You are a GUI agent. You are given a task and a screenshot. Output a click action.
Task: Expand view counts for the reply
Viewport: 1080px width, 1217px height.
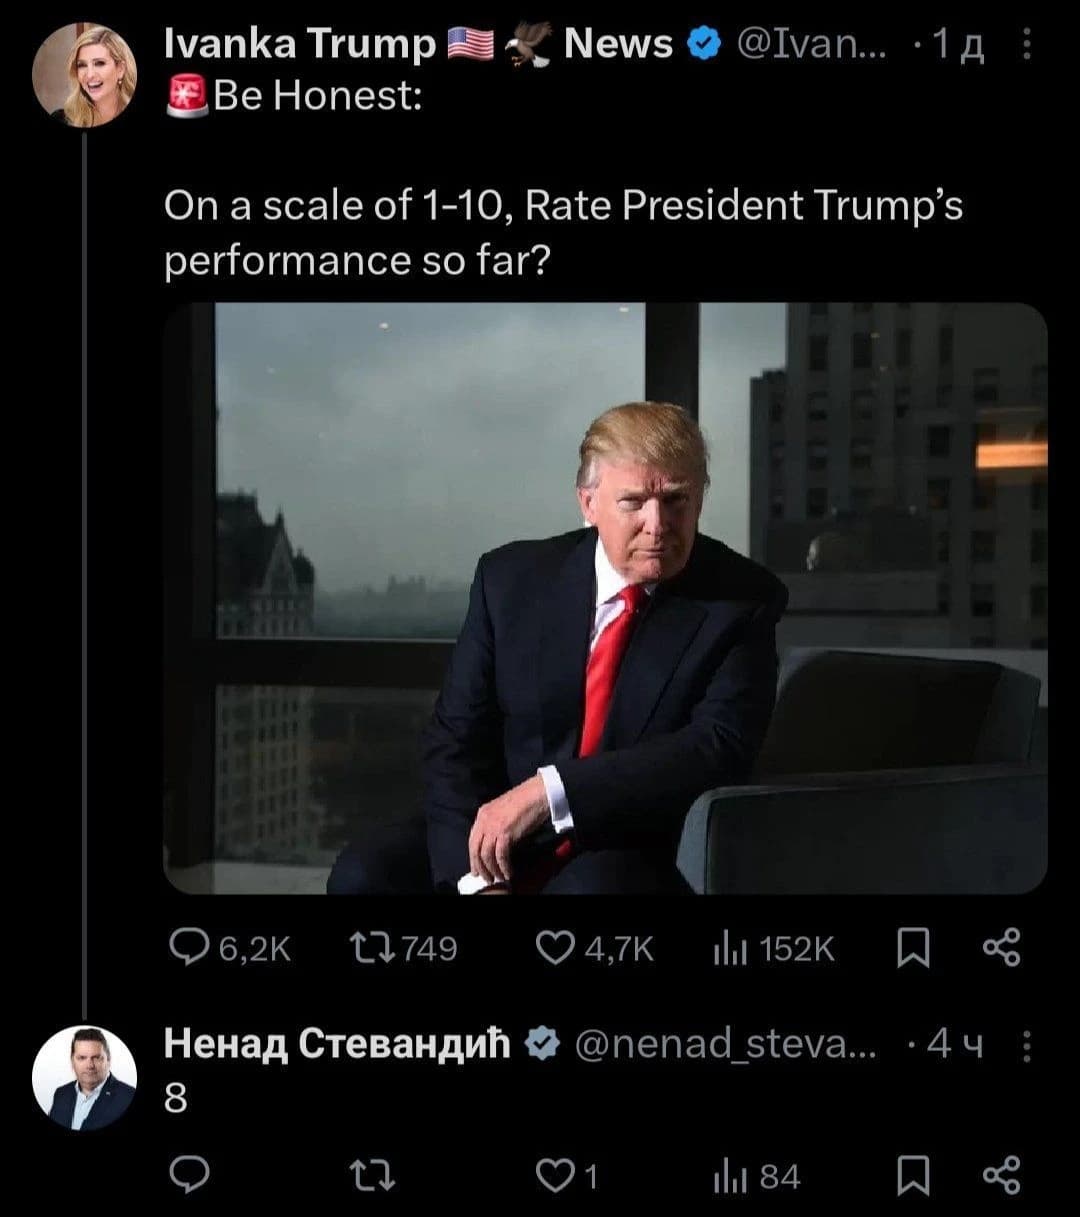(733, 1178)
